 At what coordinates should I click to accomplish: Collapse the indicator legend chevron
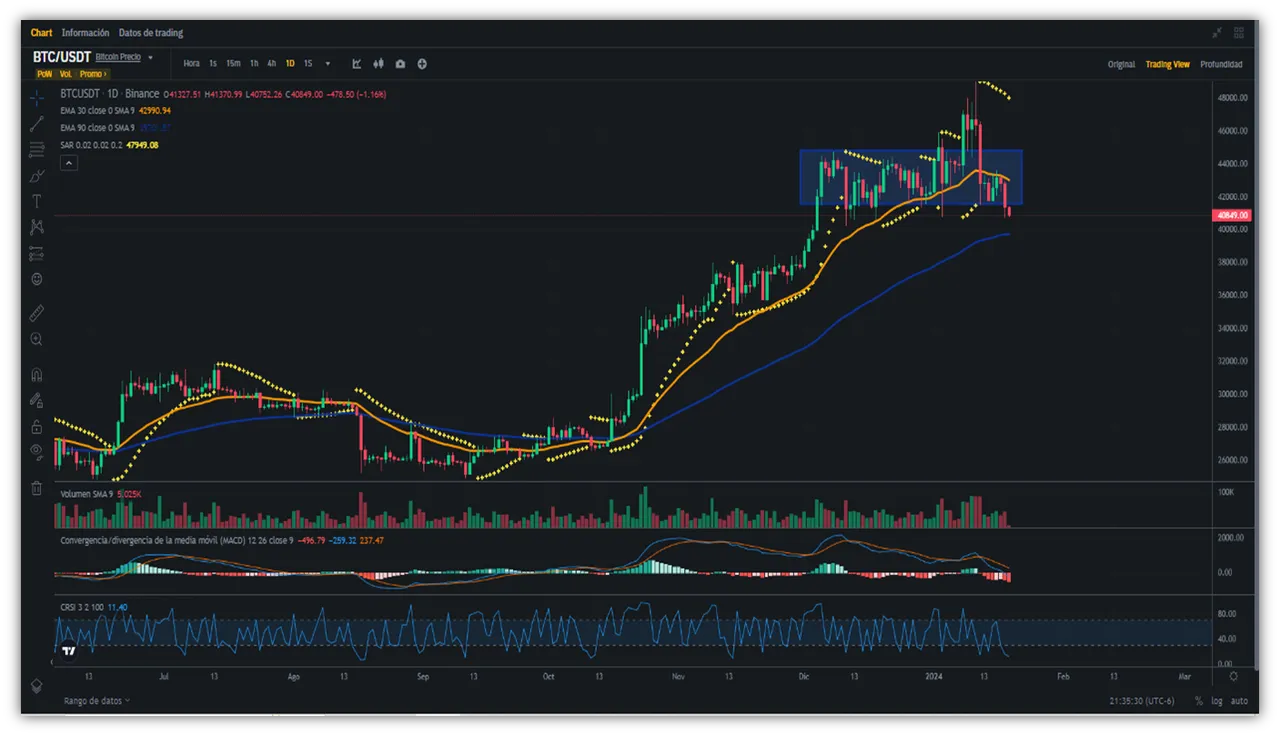69,162
